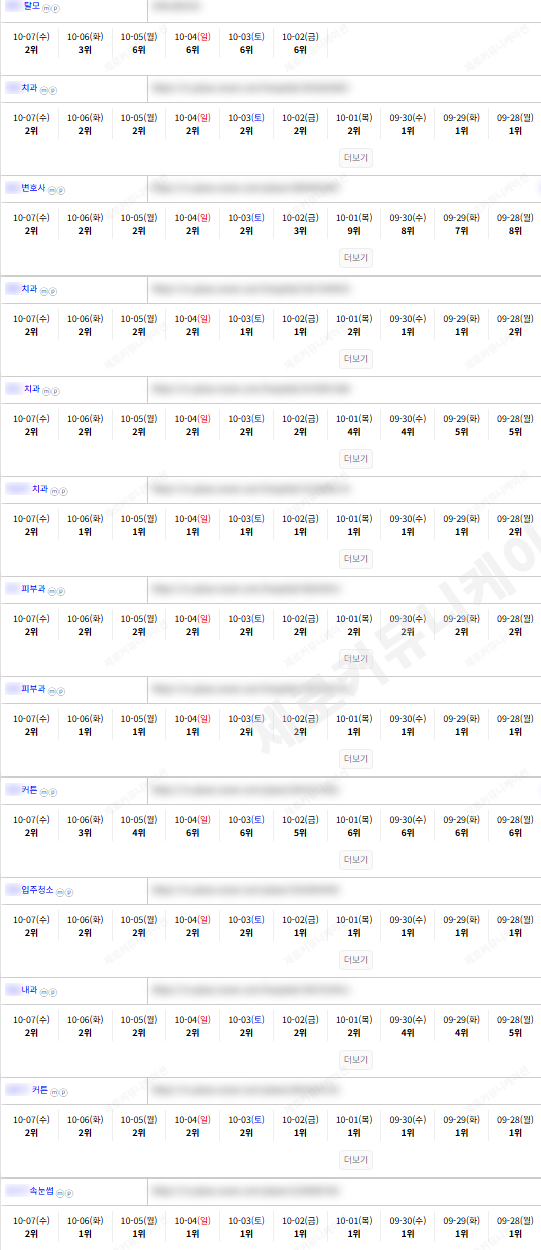
Task: Click the 'm' icon next to 속눈썹
Action: coord(60,1193)
